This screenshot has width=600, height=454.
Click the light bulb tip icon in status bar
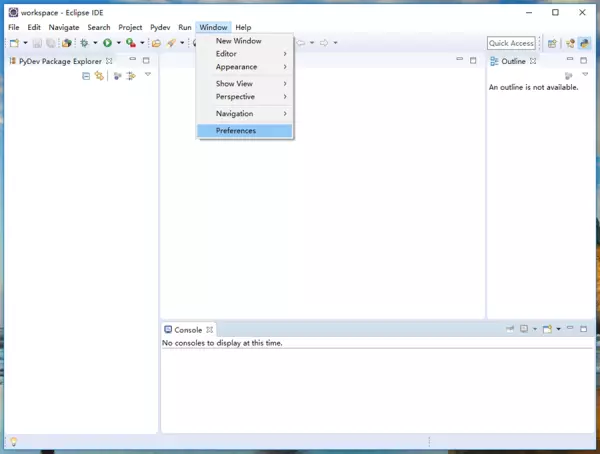click(x=14, y=442)
